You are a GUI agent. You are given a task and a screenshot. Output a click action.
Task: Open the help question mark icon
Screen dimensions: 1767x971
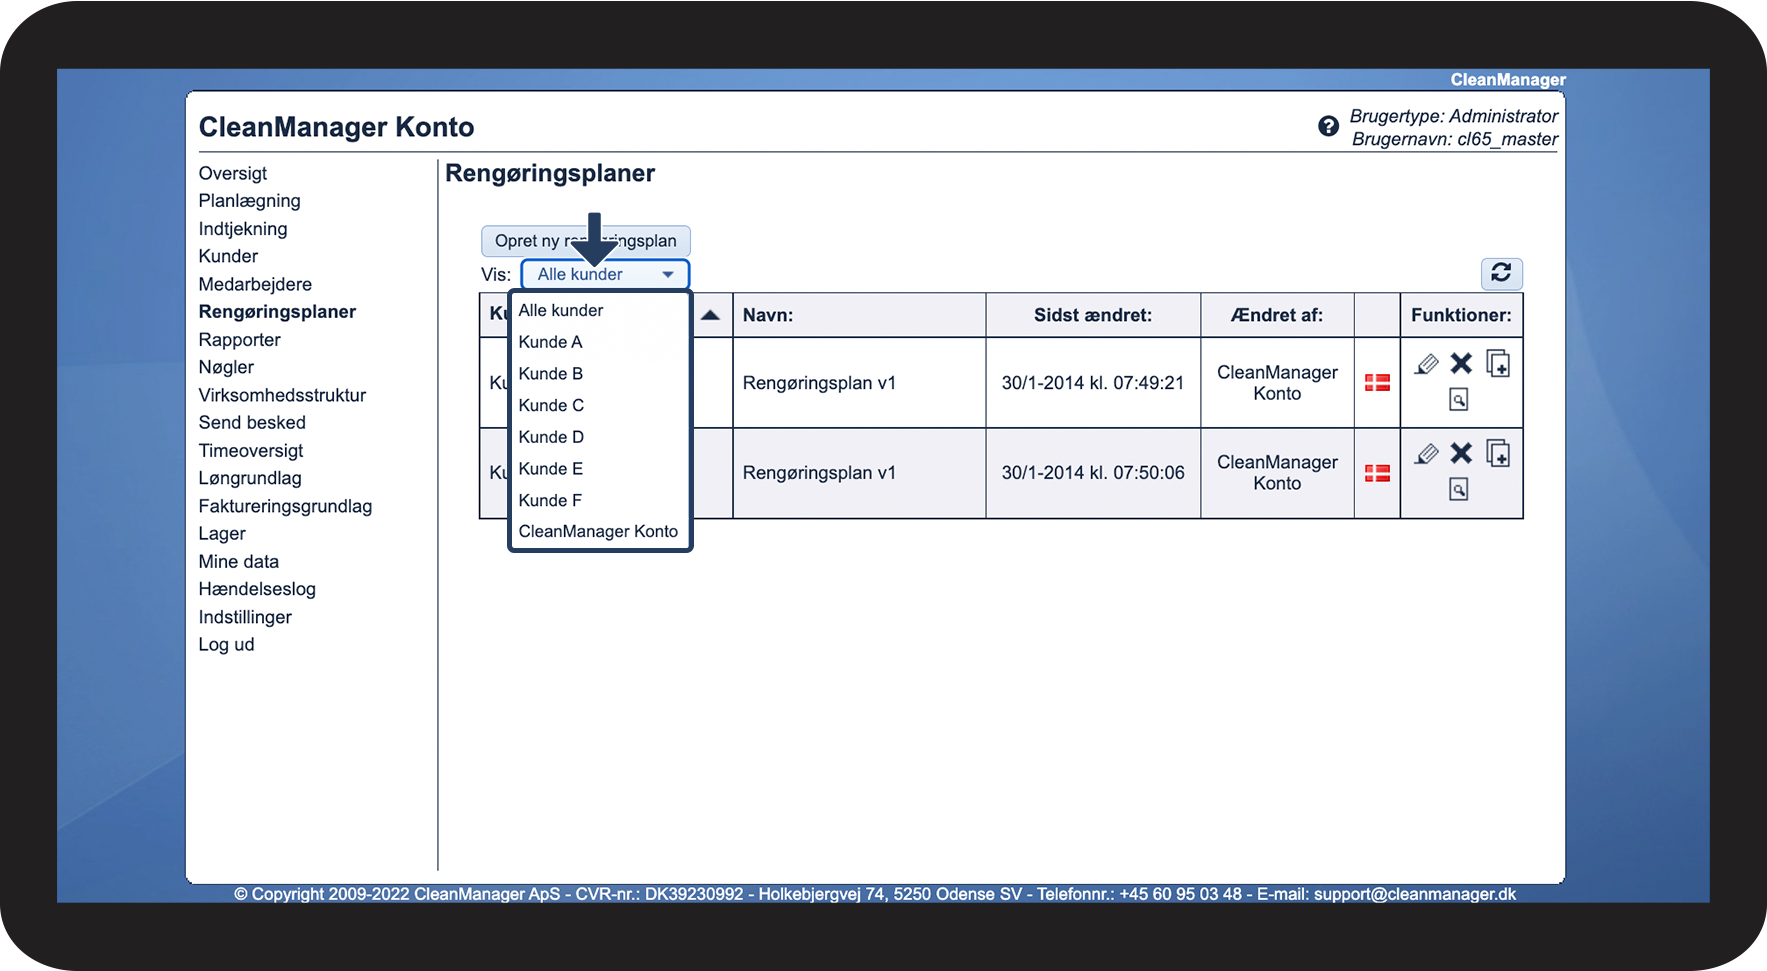pos(1328,126)
